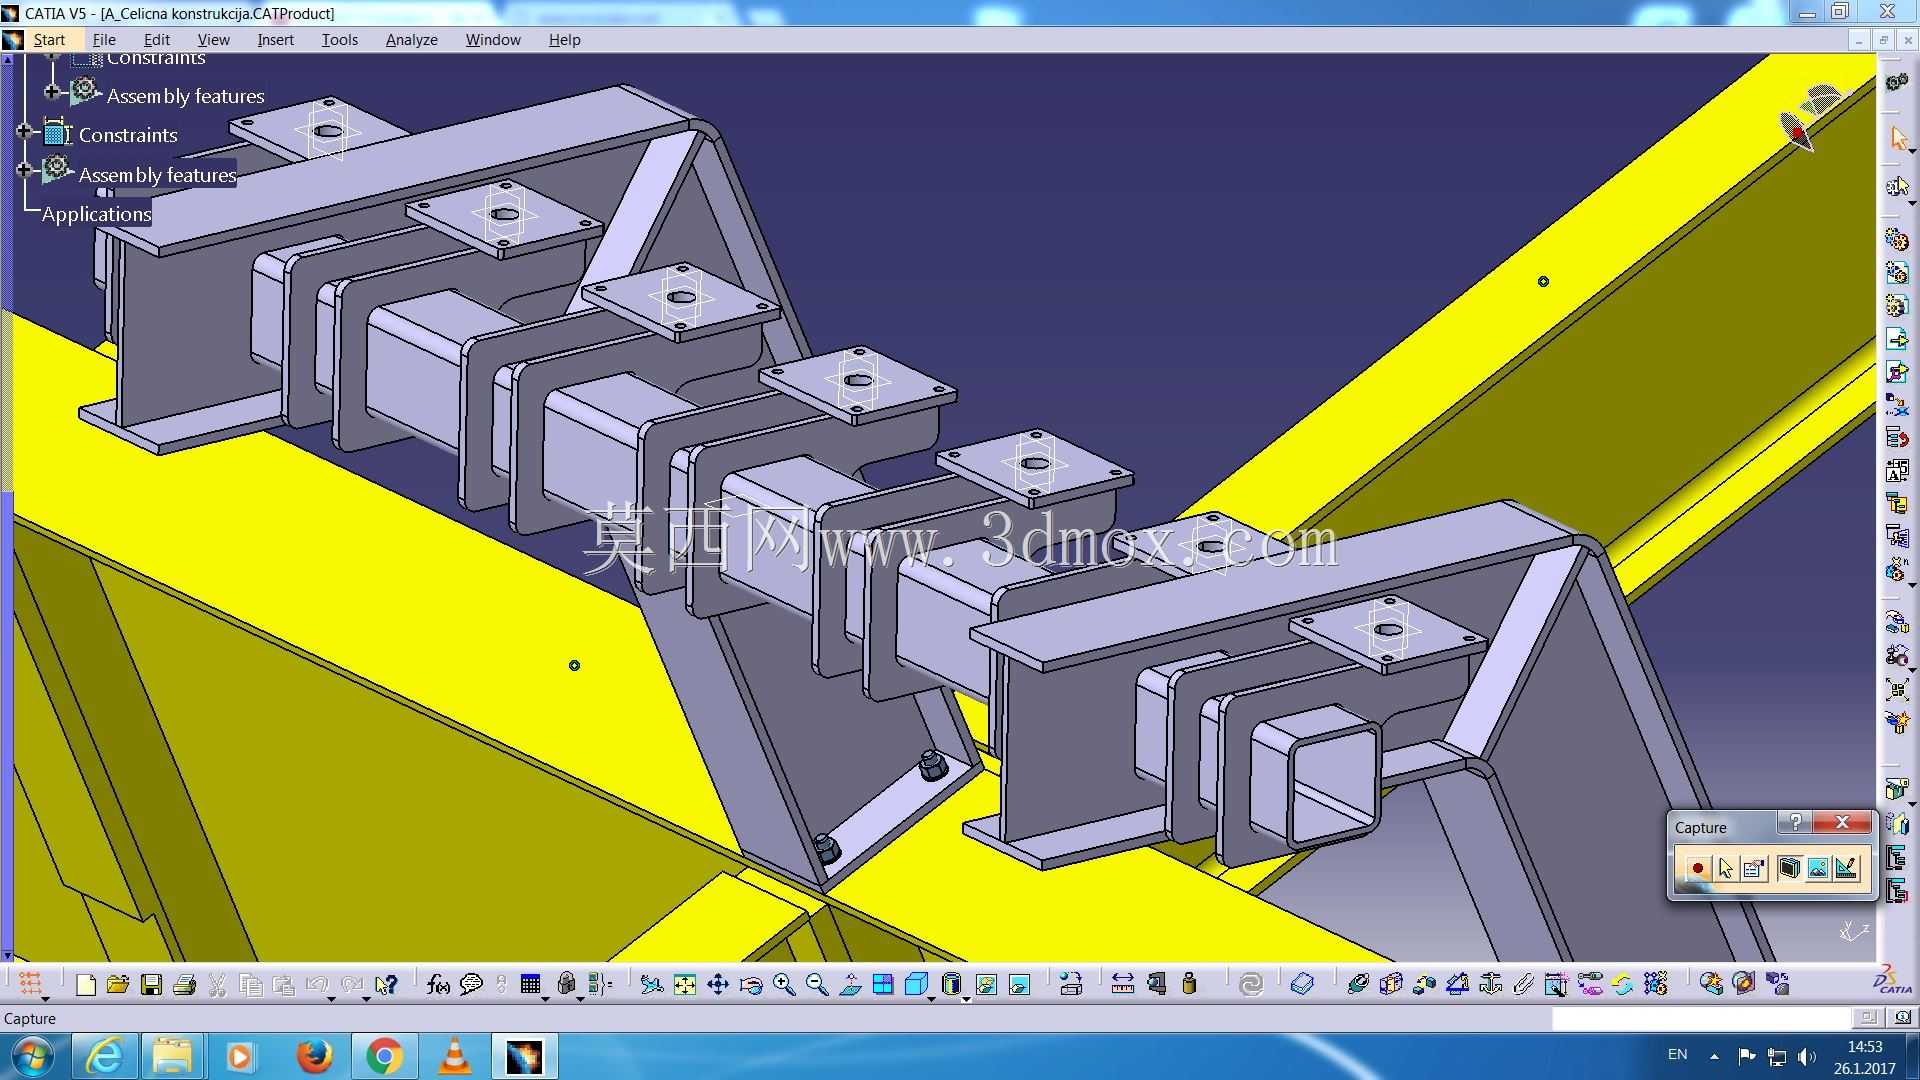Click the Zoom In magnifier
Image resolution: width=1920 pixels, height=1080 pixels.
coord(784,985)
